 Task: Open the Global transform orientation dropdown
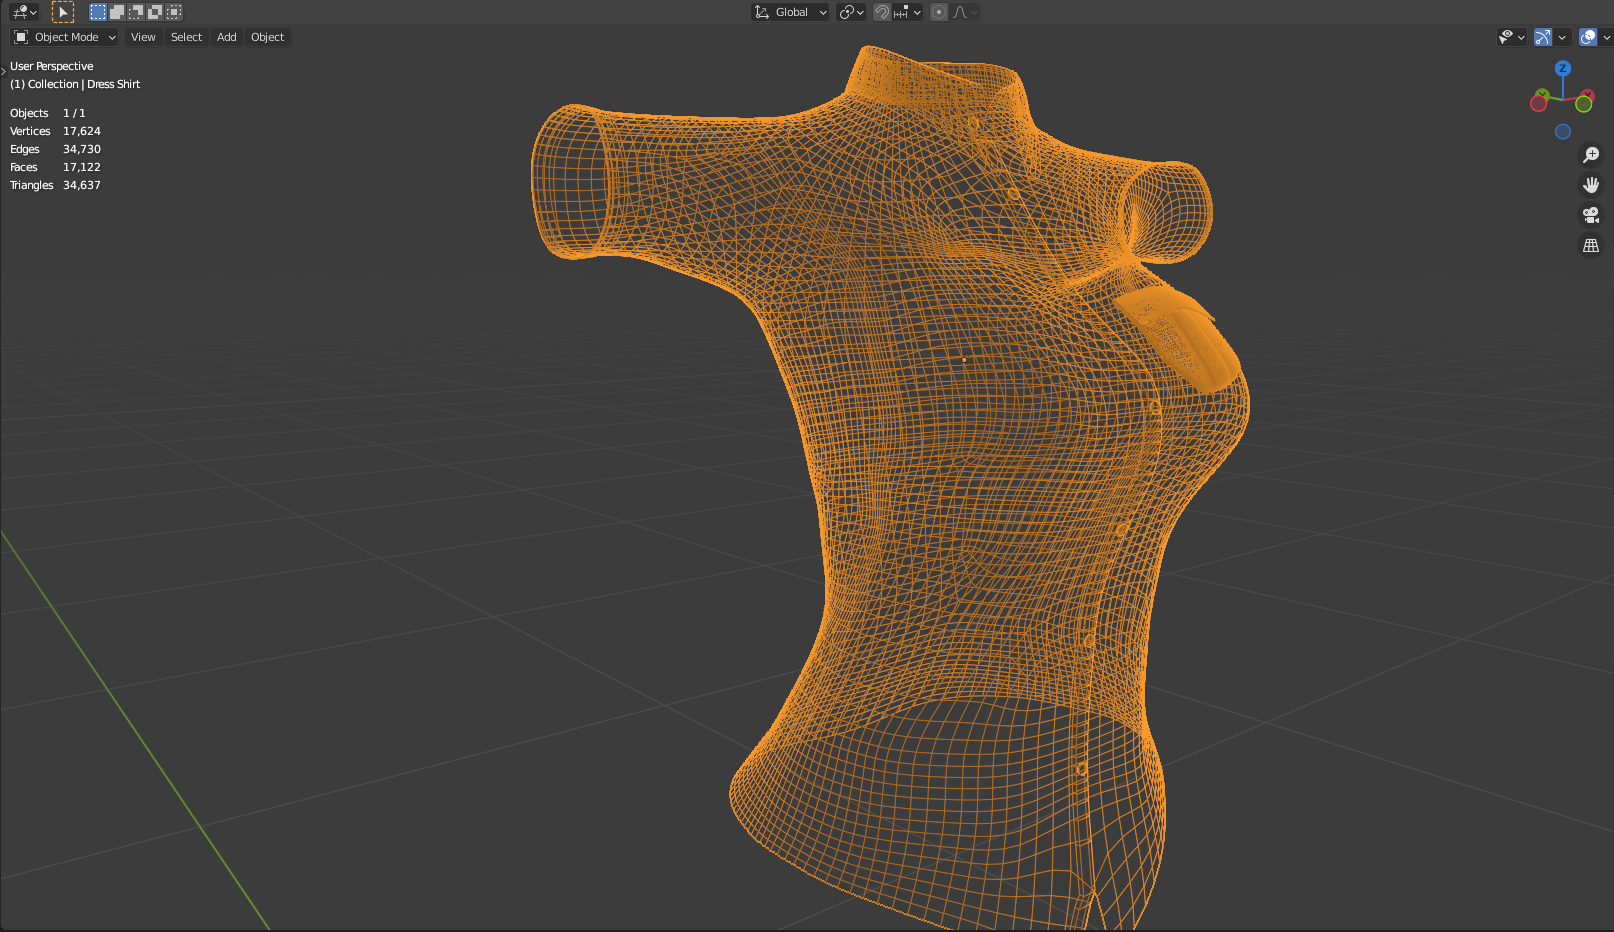tap(790, 12)
